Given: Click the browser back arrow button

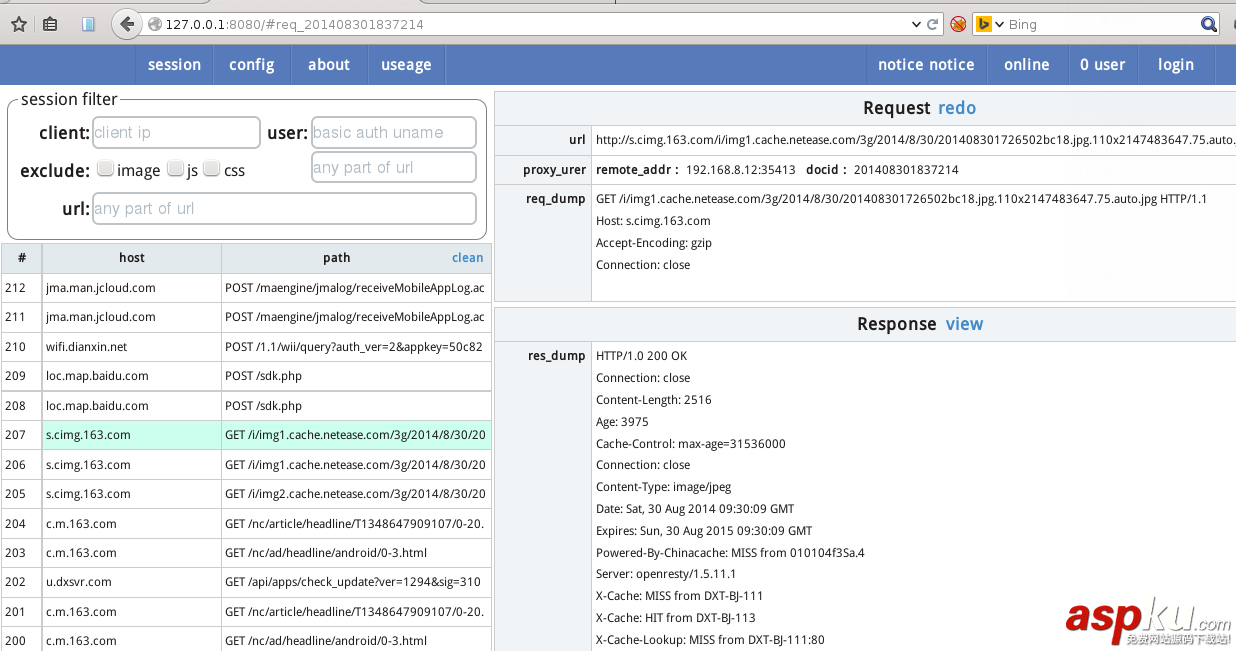Looking at the screenshot, I should (x=126, y=24).
